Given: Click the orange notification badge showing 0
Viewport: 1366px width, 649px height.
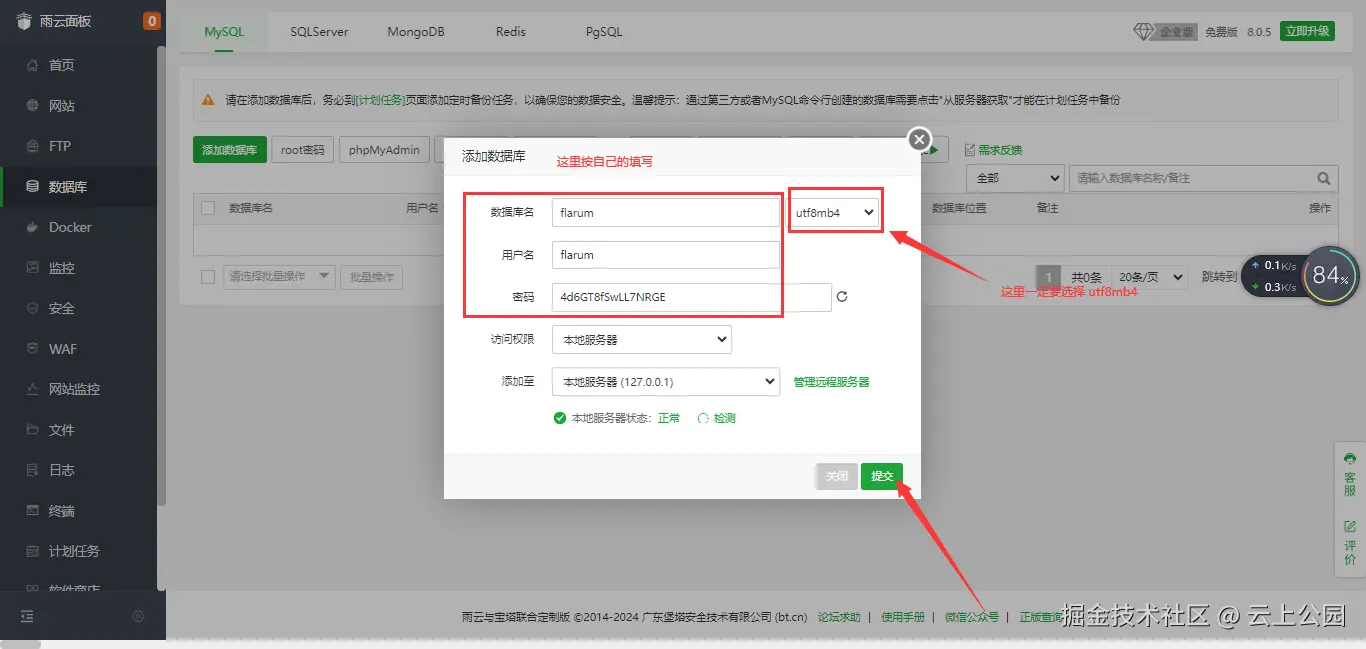Looking at the screenshot, I should (x=151, y=21).
